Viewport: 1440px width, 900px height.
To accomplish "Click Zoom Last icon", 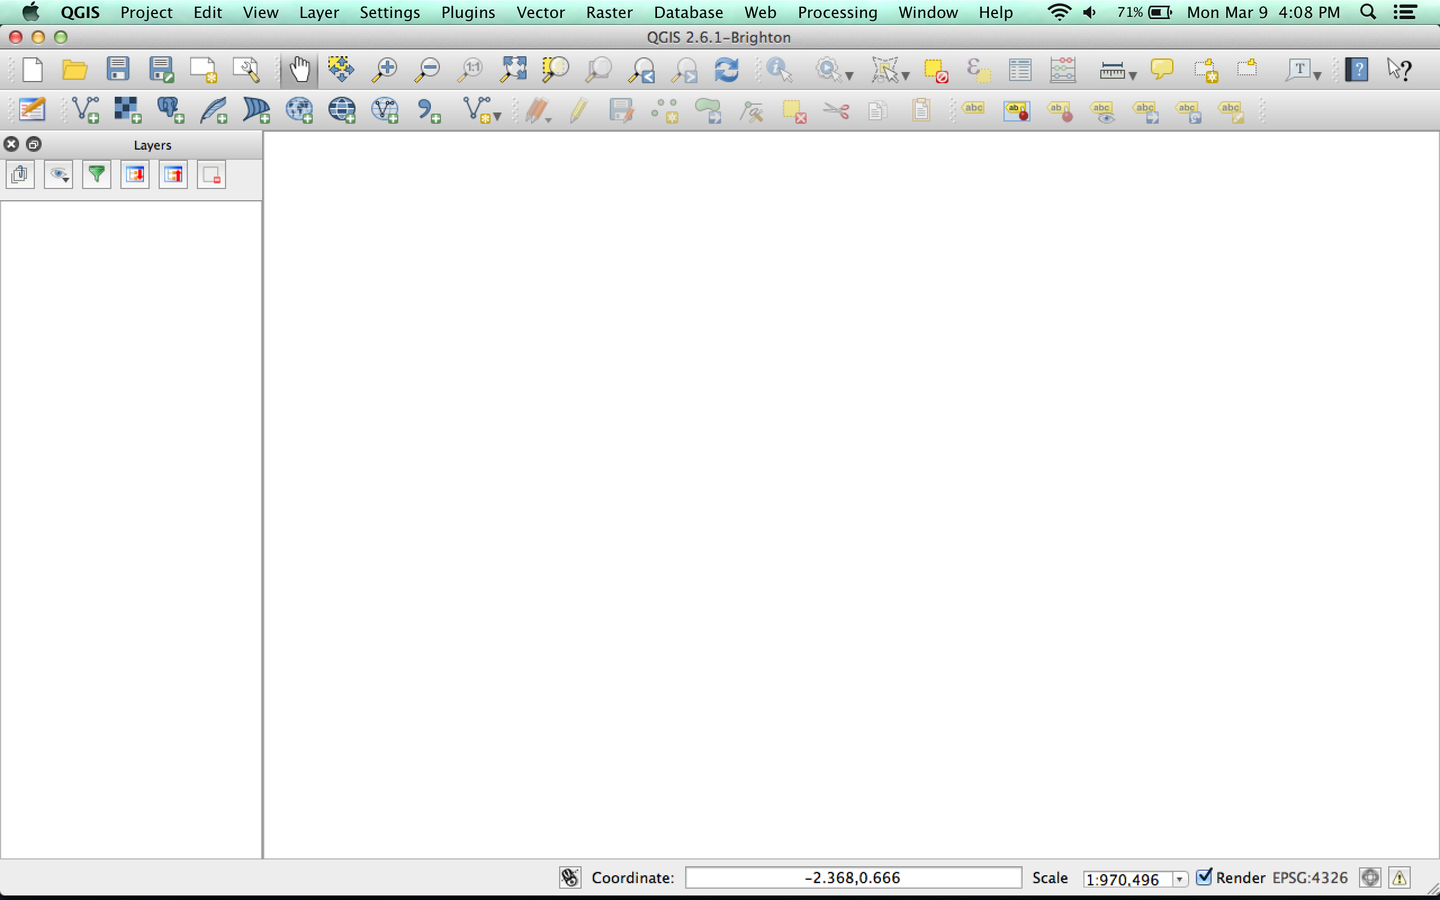I will (x=641, y=70).
